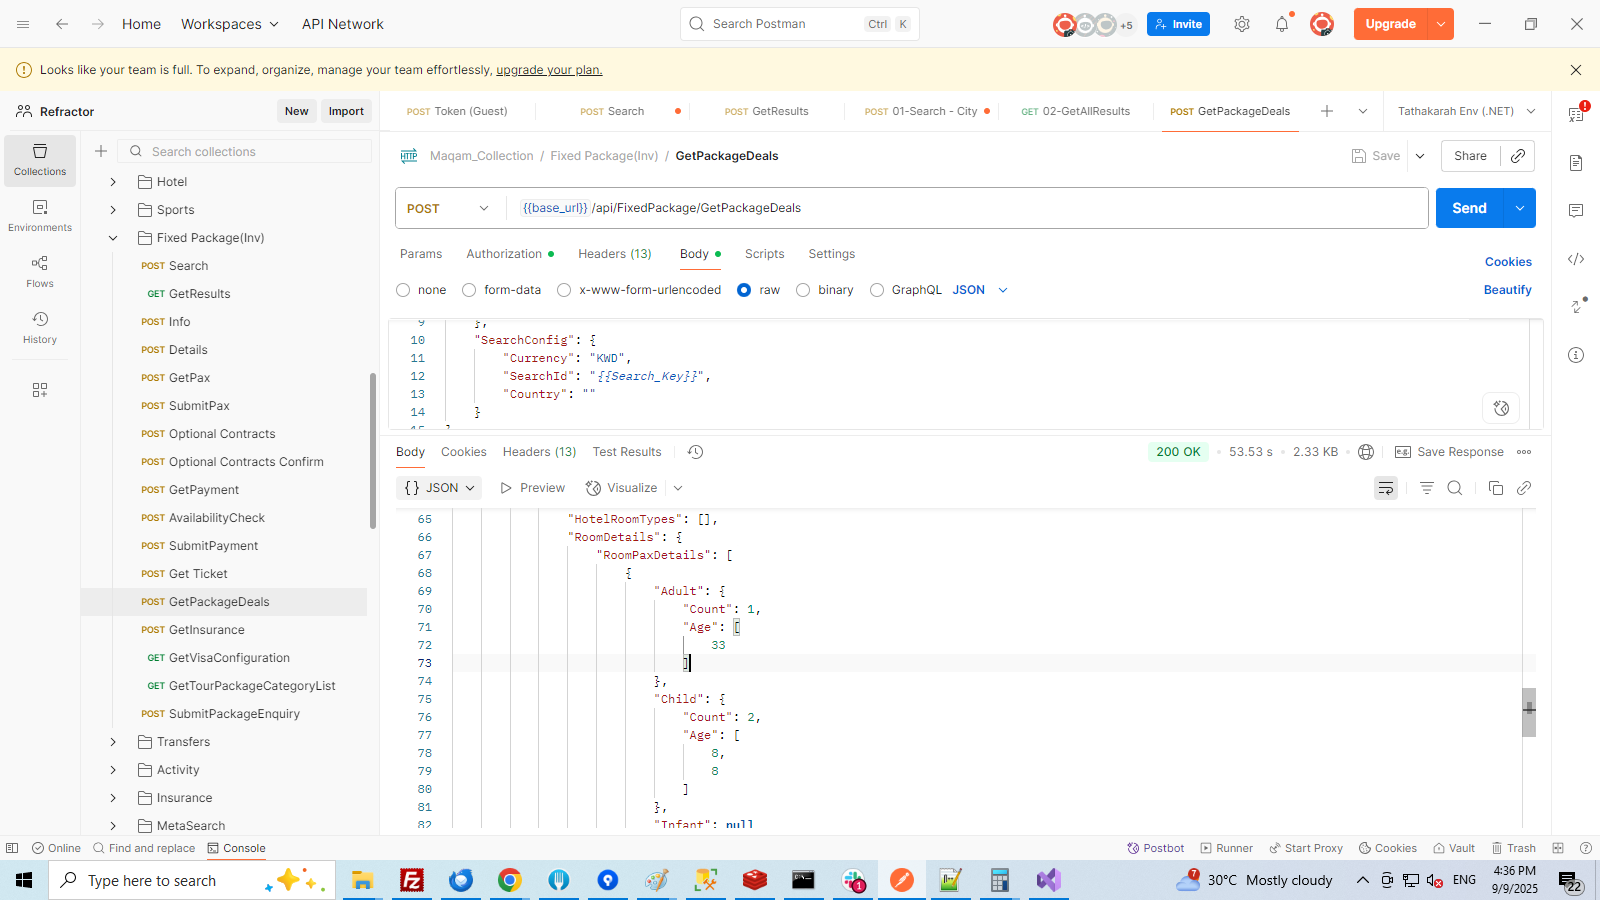Select the form-data body radio option

[469, 290]
